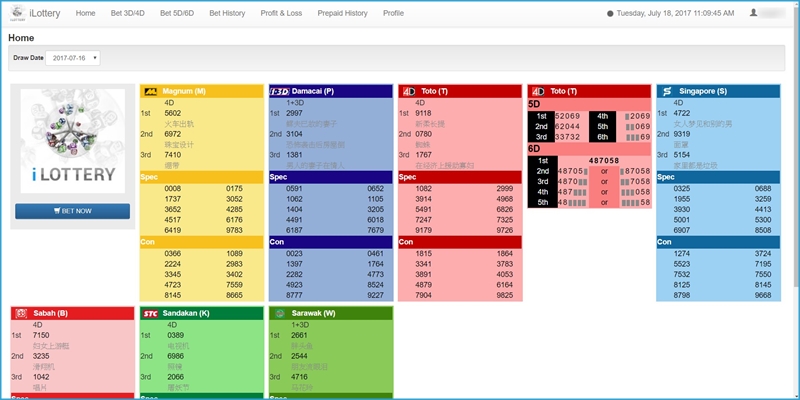This screenshot has height=400, width=800.
Task: Click the Sandakan STC logo icon
Action: (x=150, y=313)
